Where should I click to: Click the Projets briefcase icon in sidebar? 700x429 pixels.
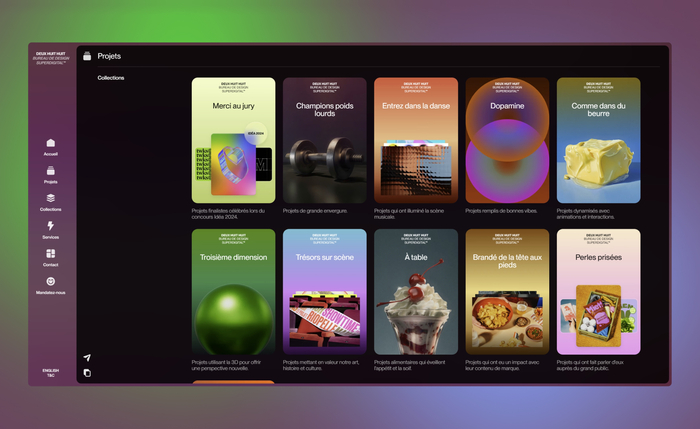point(50,171)
